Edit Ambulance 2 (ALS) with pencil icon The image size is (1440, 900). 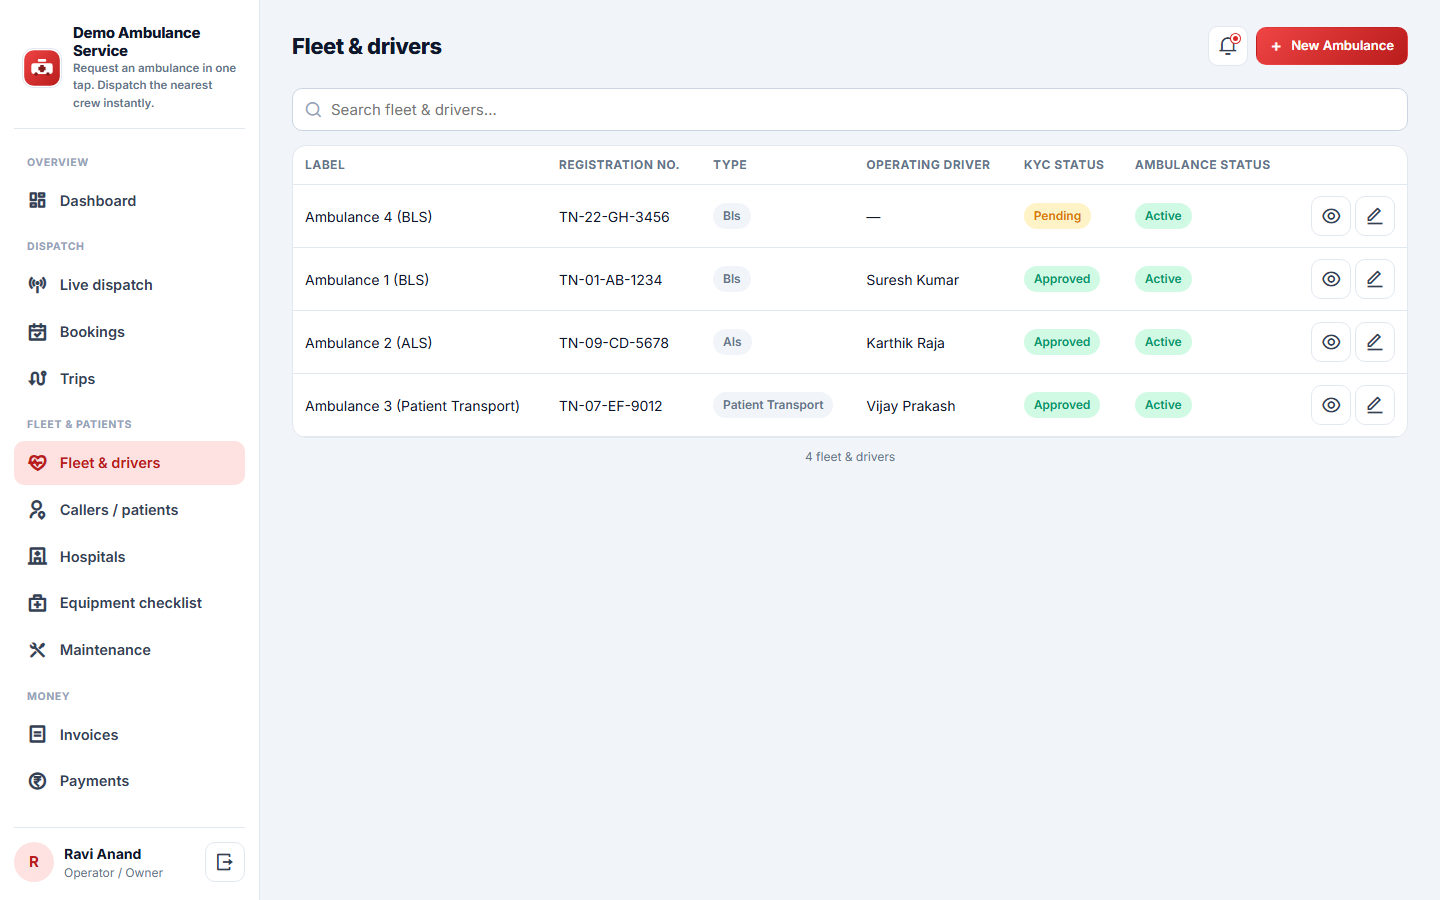click(1375, 342)
